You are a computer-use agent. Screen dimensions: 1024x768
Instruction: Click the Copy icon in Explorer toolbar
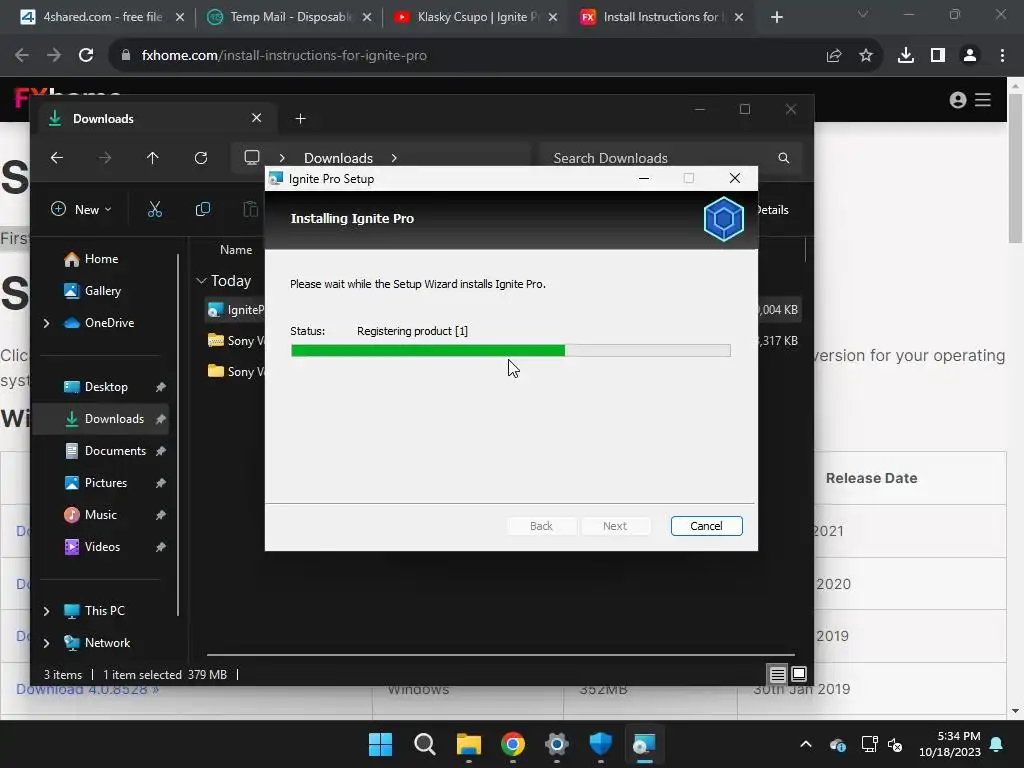click(x=202, y=210)
